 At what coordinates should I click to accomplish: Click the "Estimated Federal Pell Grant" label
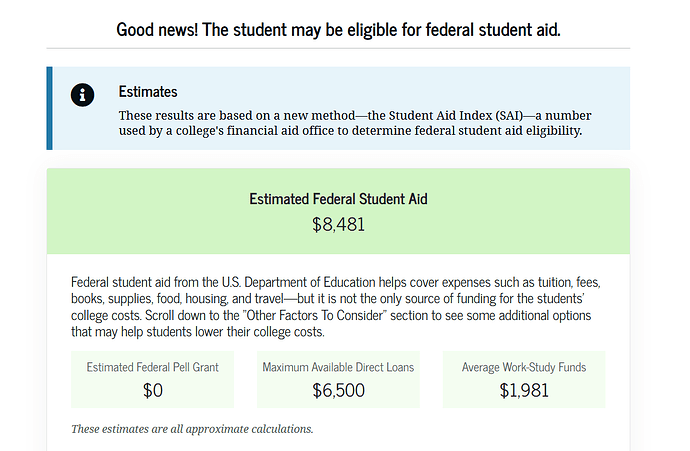[x=153, y=367]
